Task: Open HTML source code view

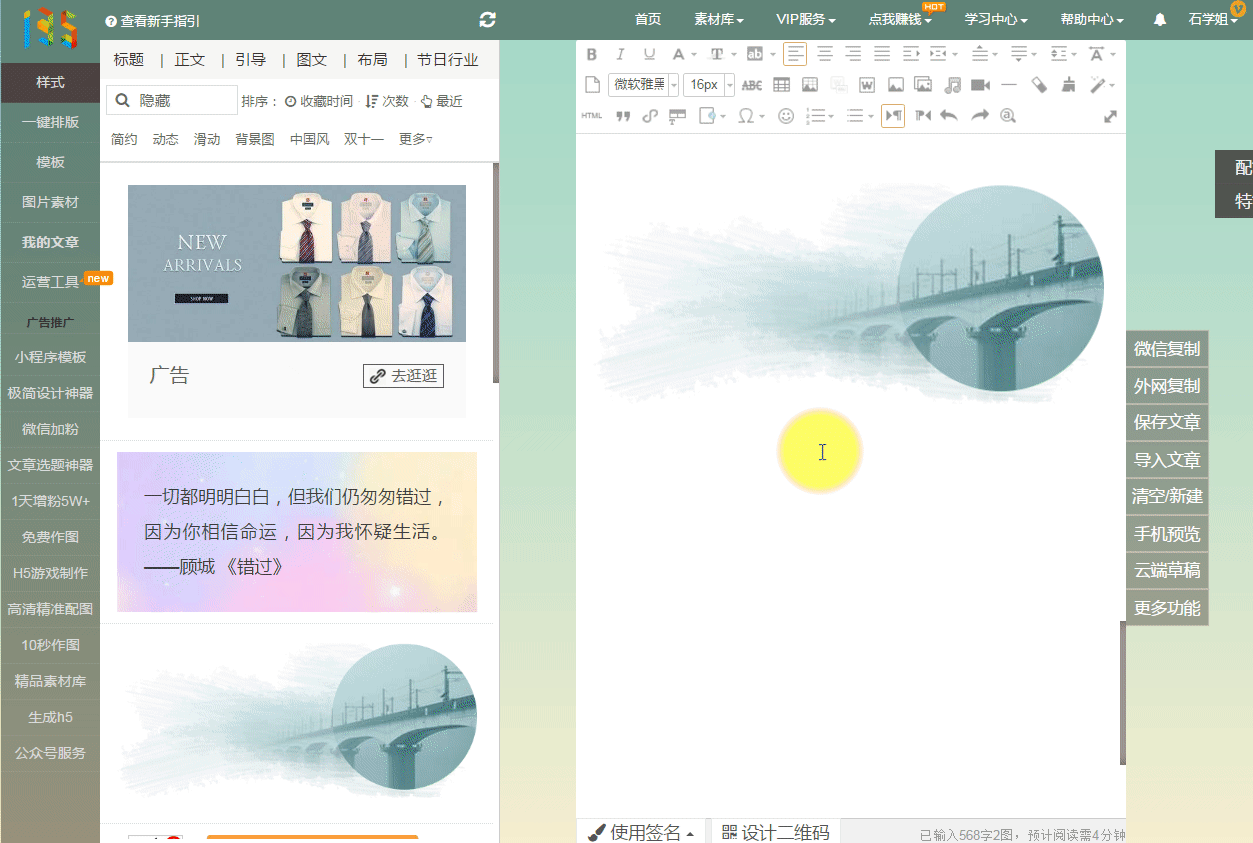Action: (591, 116)
